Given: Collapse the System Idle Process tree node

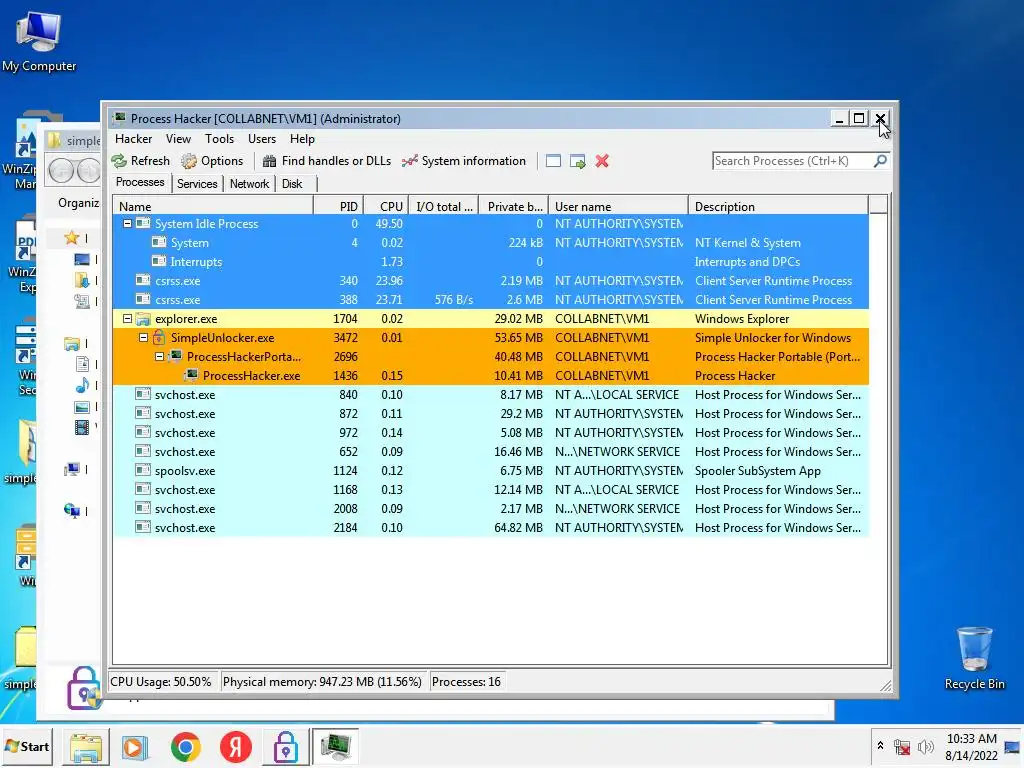Looking at the screenshot, I should click(127, 223).
